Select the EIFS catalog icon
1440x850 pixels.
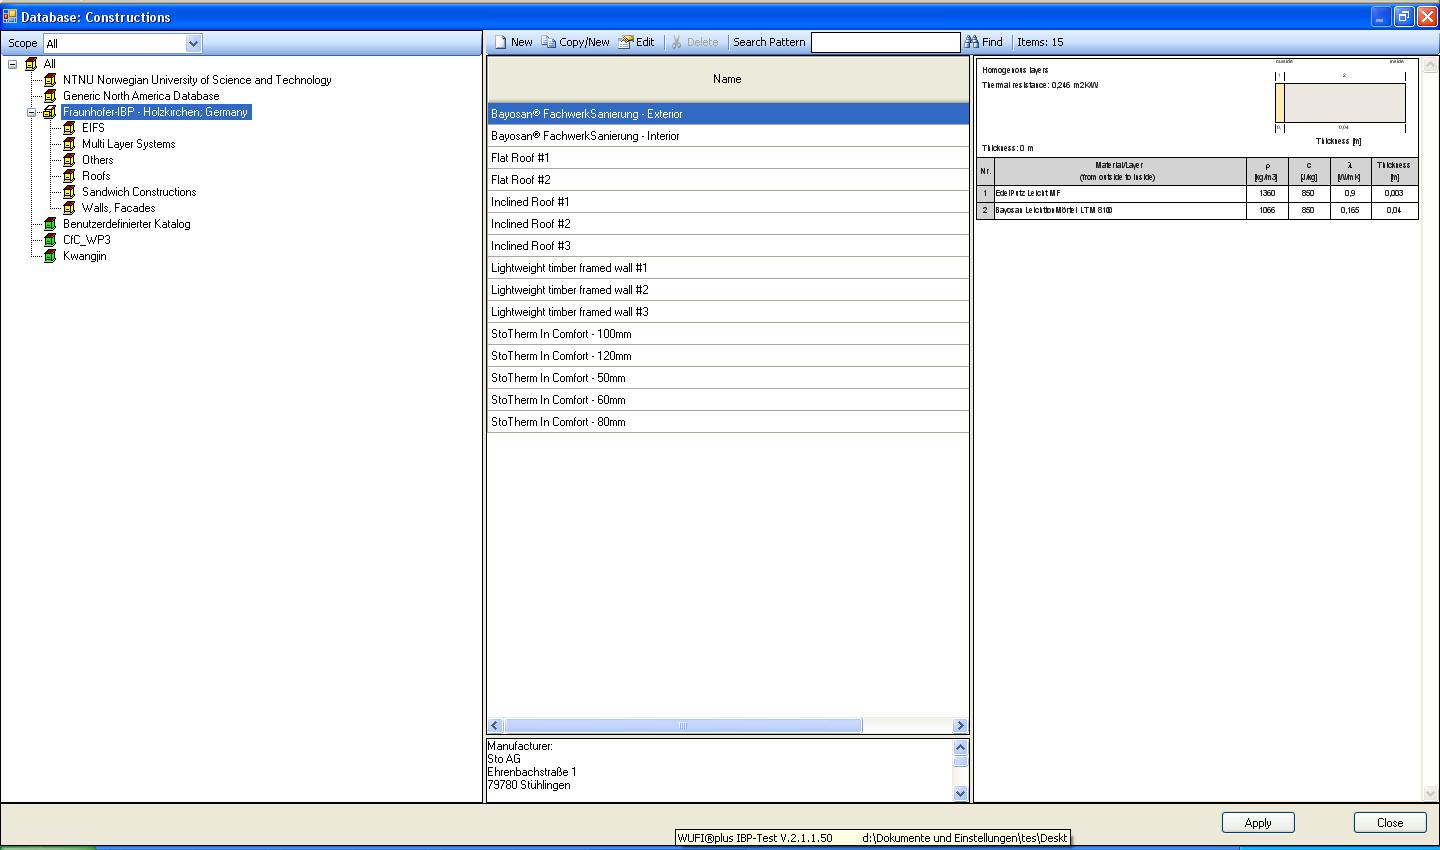(69, 128)
